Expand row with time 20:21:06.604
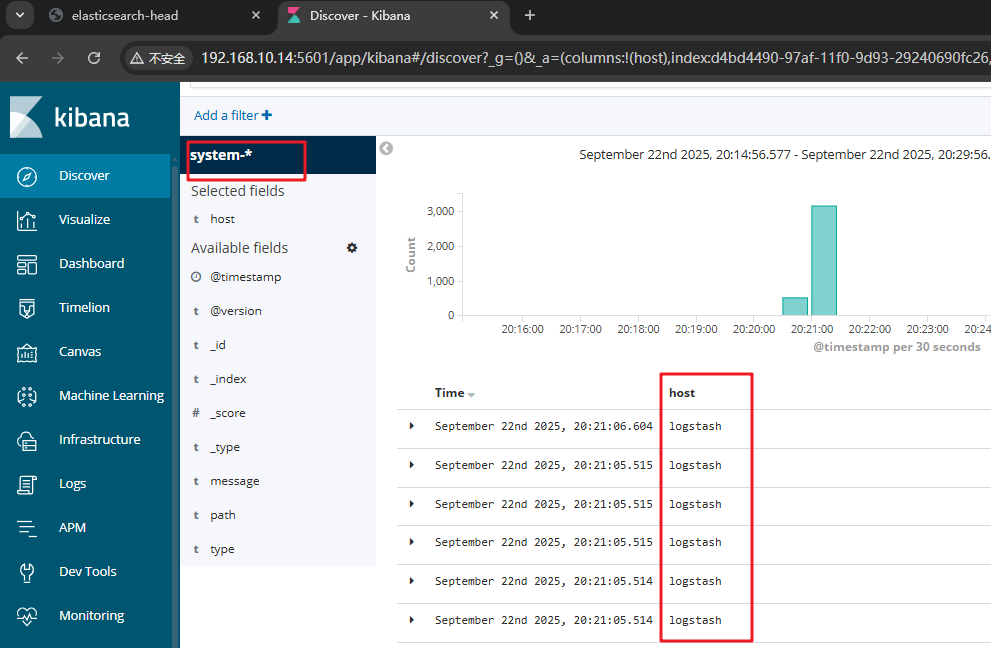This screenshot has width=991, height=648. coord(411,426)
